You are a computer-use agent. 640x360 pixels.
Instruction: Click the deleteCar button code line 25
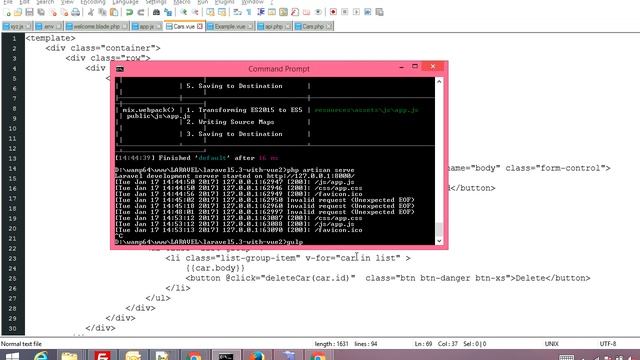tap(388, 278)
